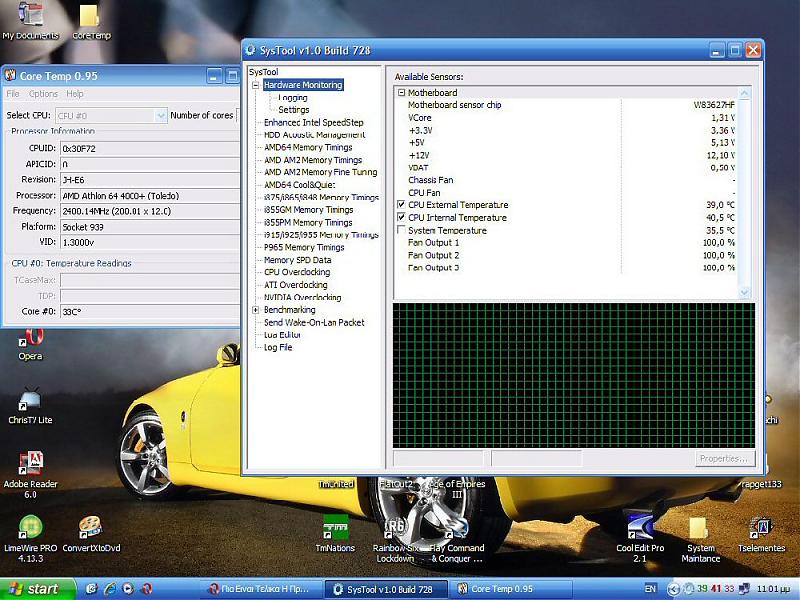Switch to Opera taskbar window
The image size is (800, 600).
coord(264,589)
